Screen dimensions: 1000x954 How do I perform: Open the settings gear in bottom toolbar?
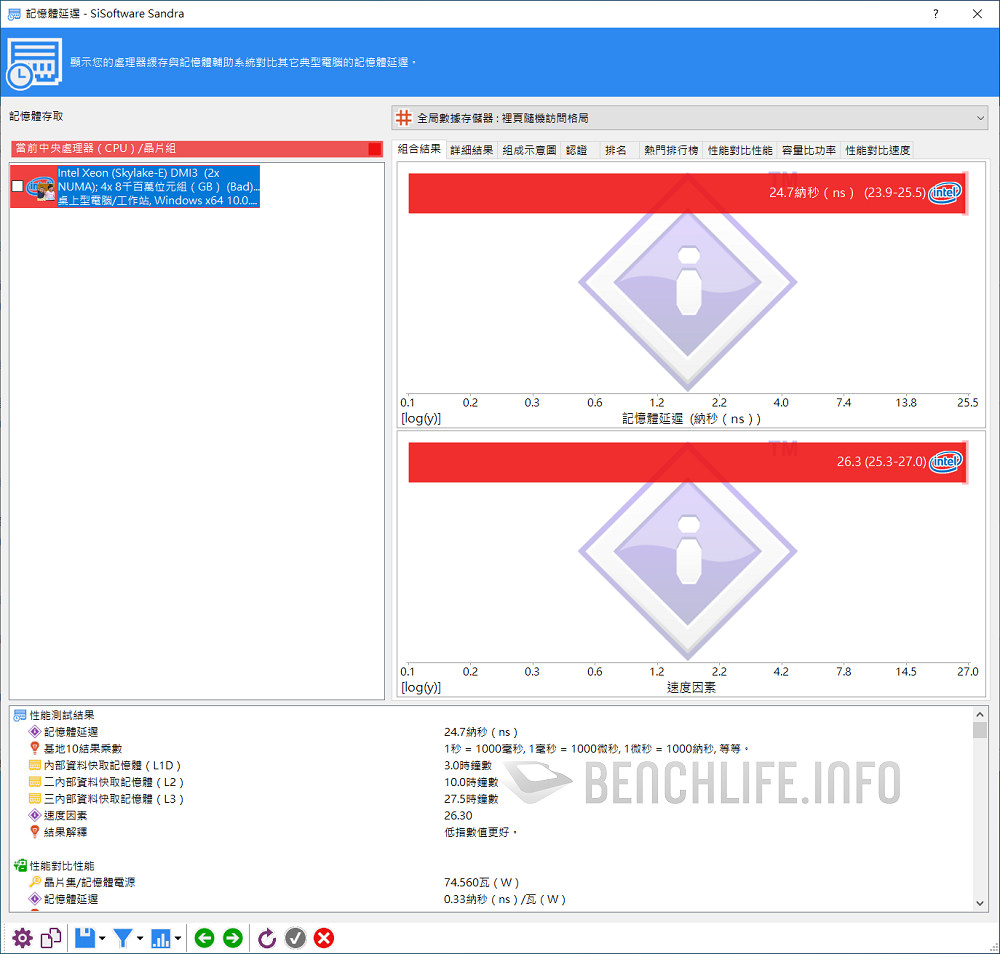click(22, 938)
